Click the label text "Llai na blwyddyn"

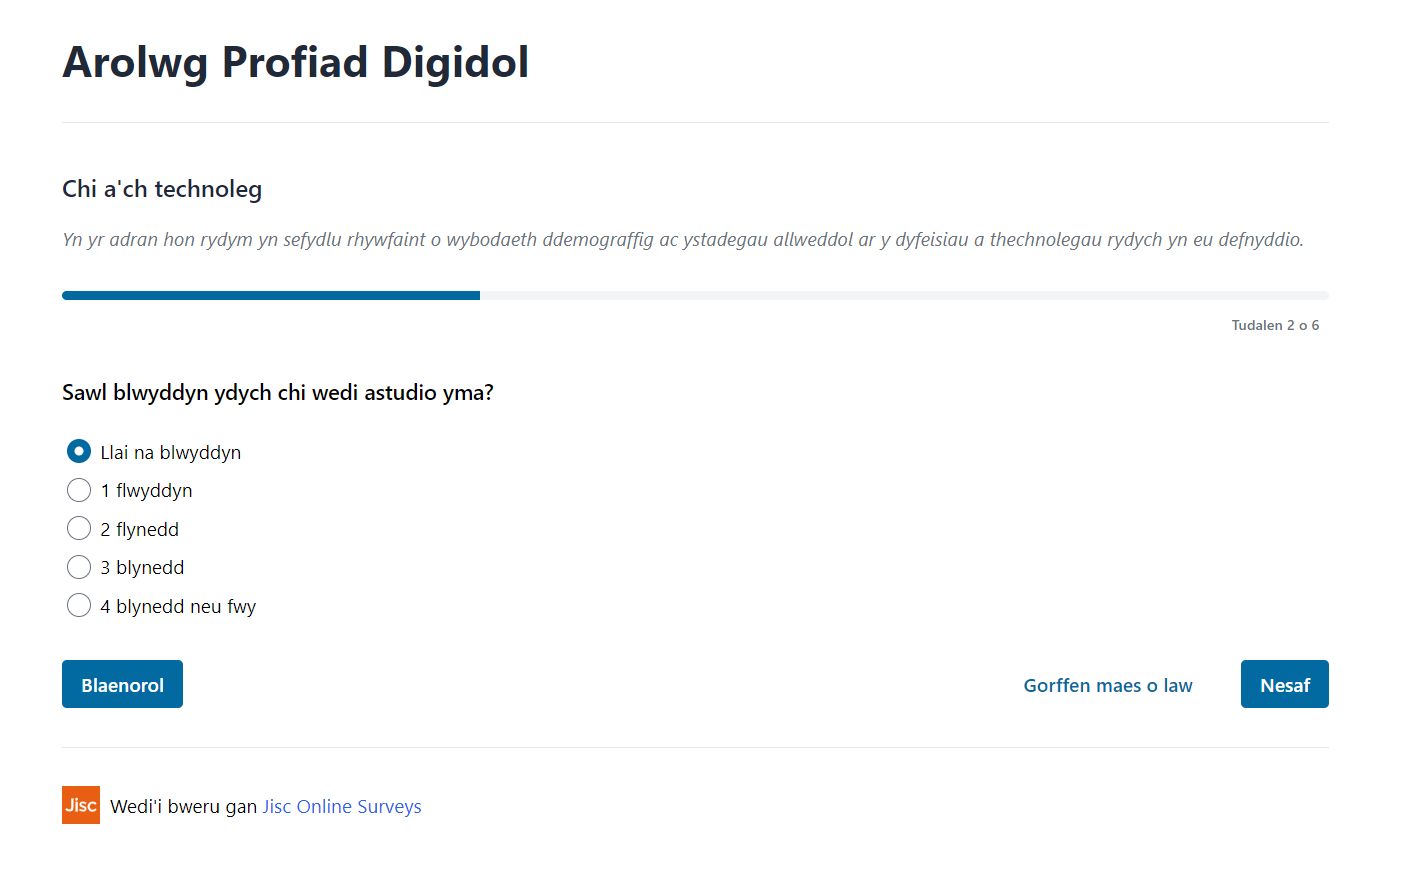[x=171, y=452]
